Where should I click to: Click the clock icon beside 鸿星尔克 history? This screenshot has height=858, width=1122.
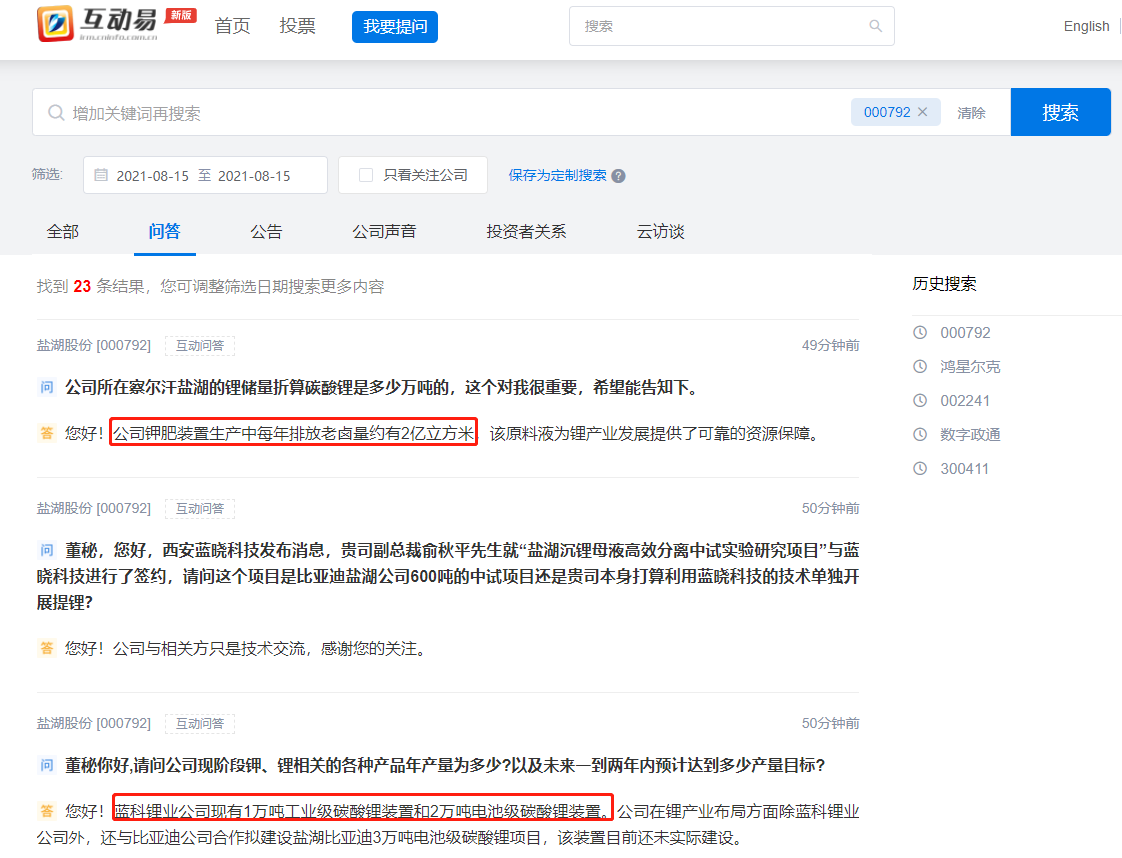[x=920, y=367]
